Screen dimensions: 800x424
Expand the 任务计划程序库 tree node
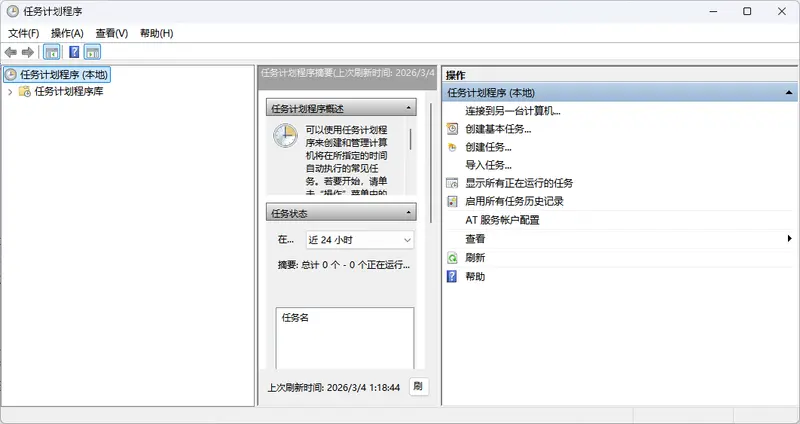pyautogui.click(x=10, y=92)
